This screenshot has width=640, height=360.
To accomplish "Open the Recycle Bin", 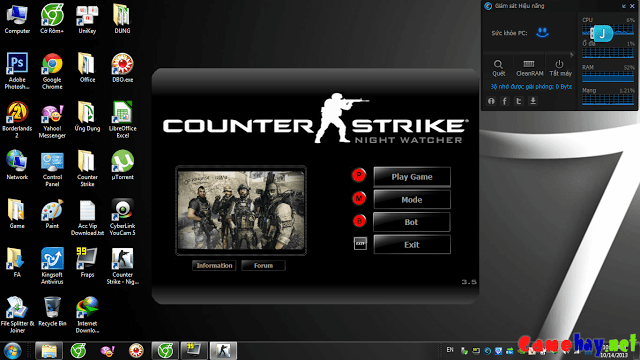I will click(x=52, y=311).
